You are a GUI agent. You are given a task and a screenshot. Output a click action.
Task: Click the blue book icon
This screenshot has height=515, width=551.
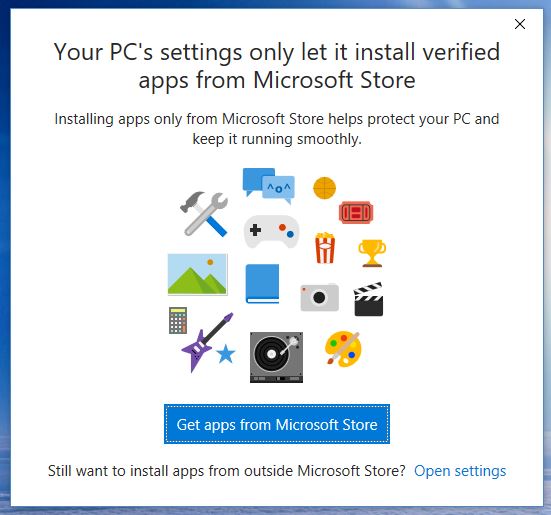point(262,284)
